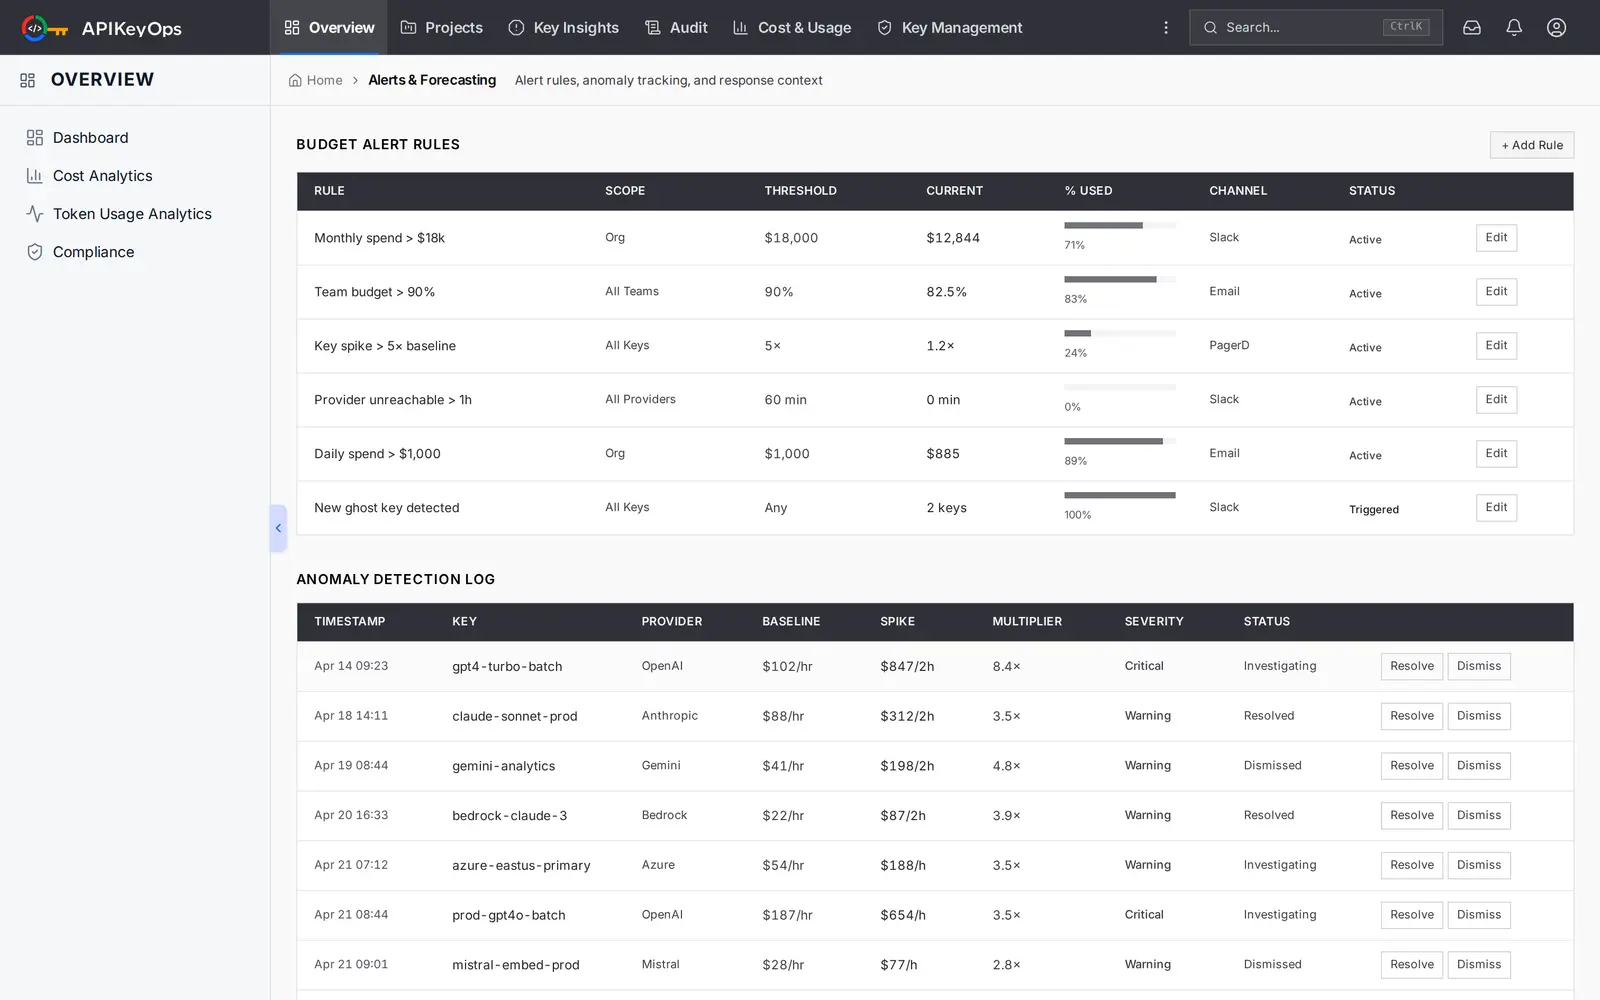Resolve the bedrock-claude-3 anomaly

click(1412, 816)
